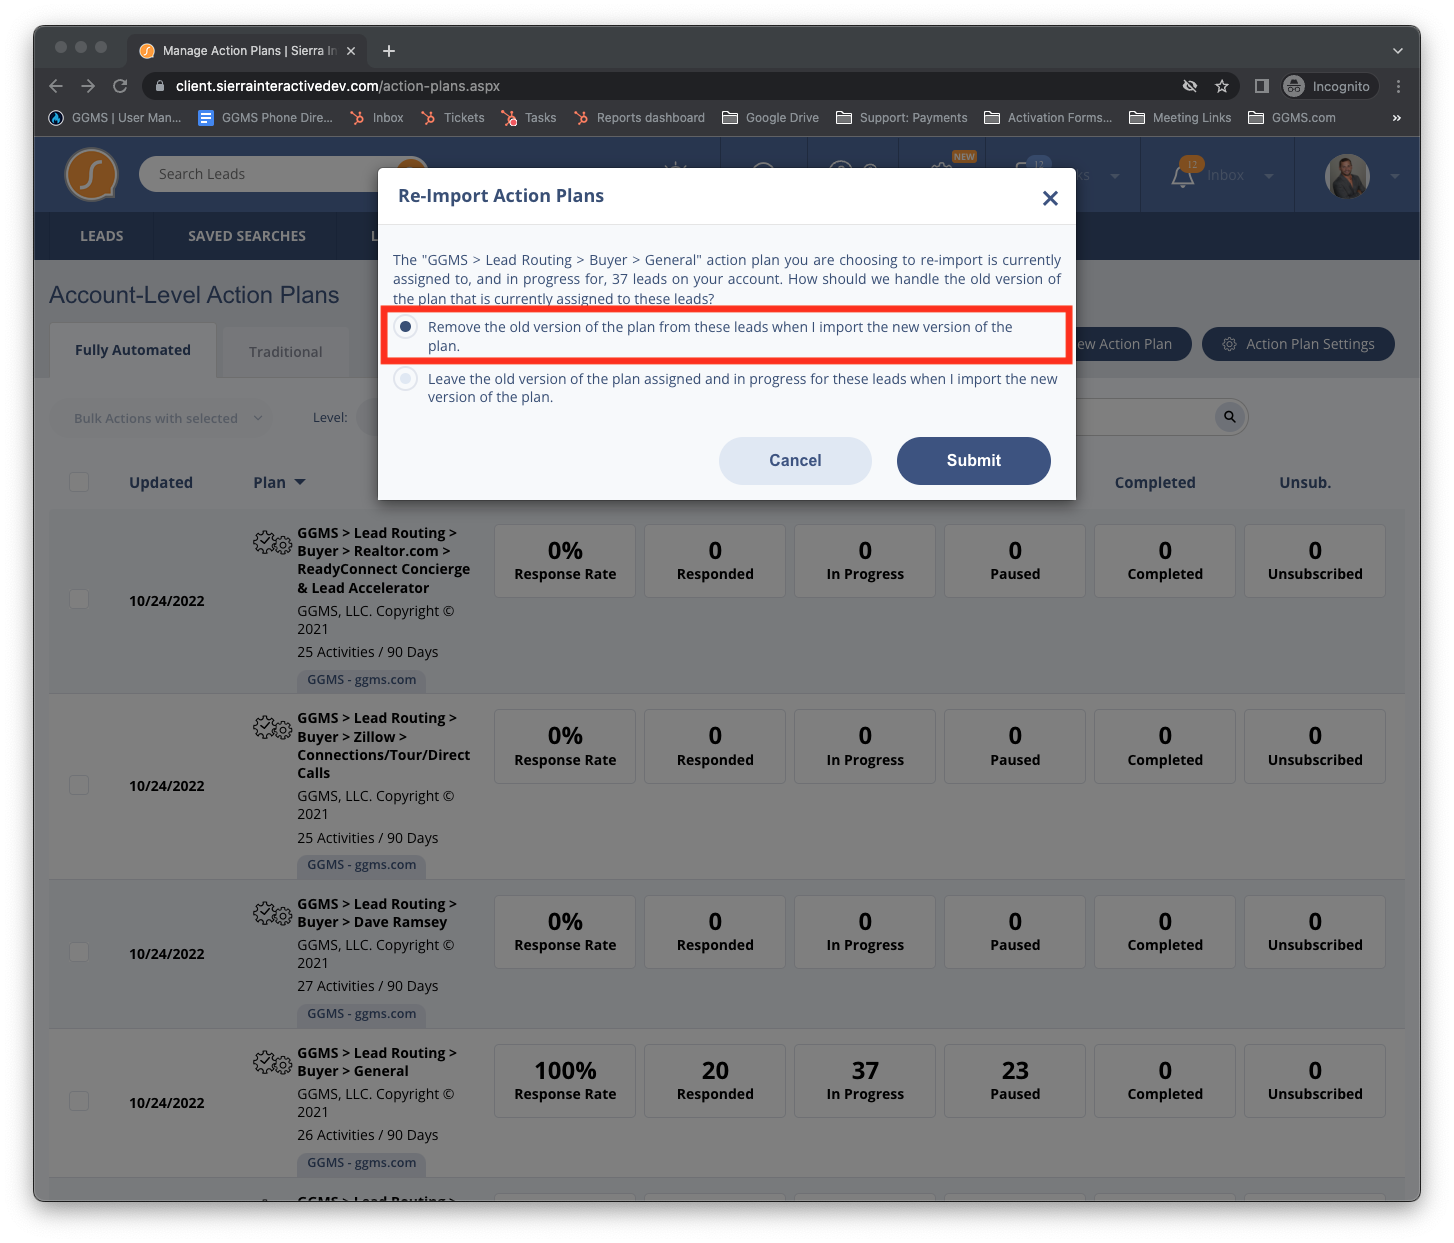Open a new browser tab
Screen dimensions: 1454x1243
[389, 51]
